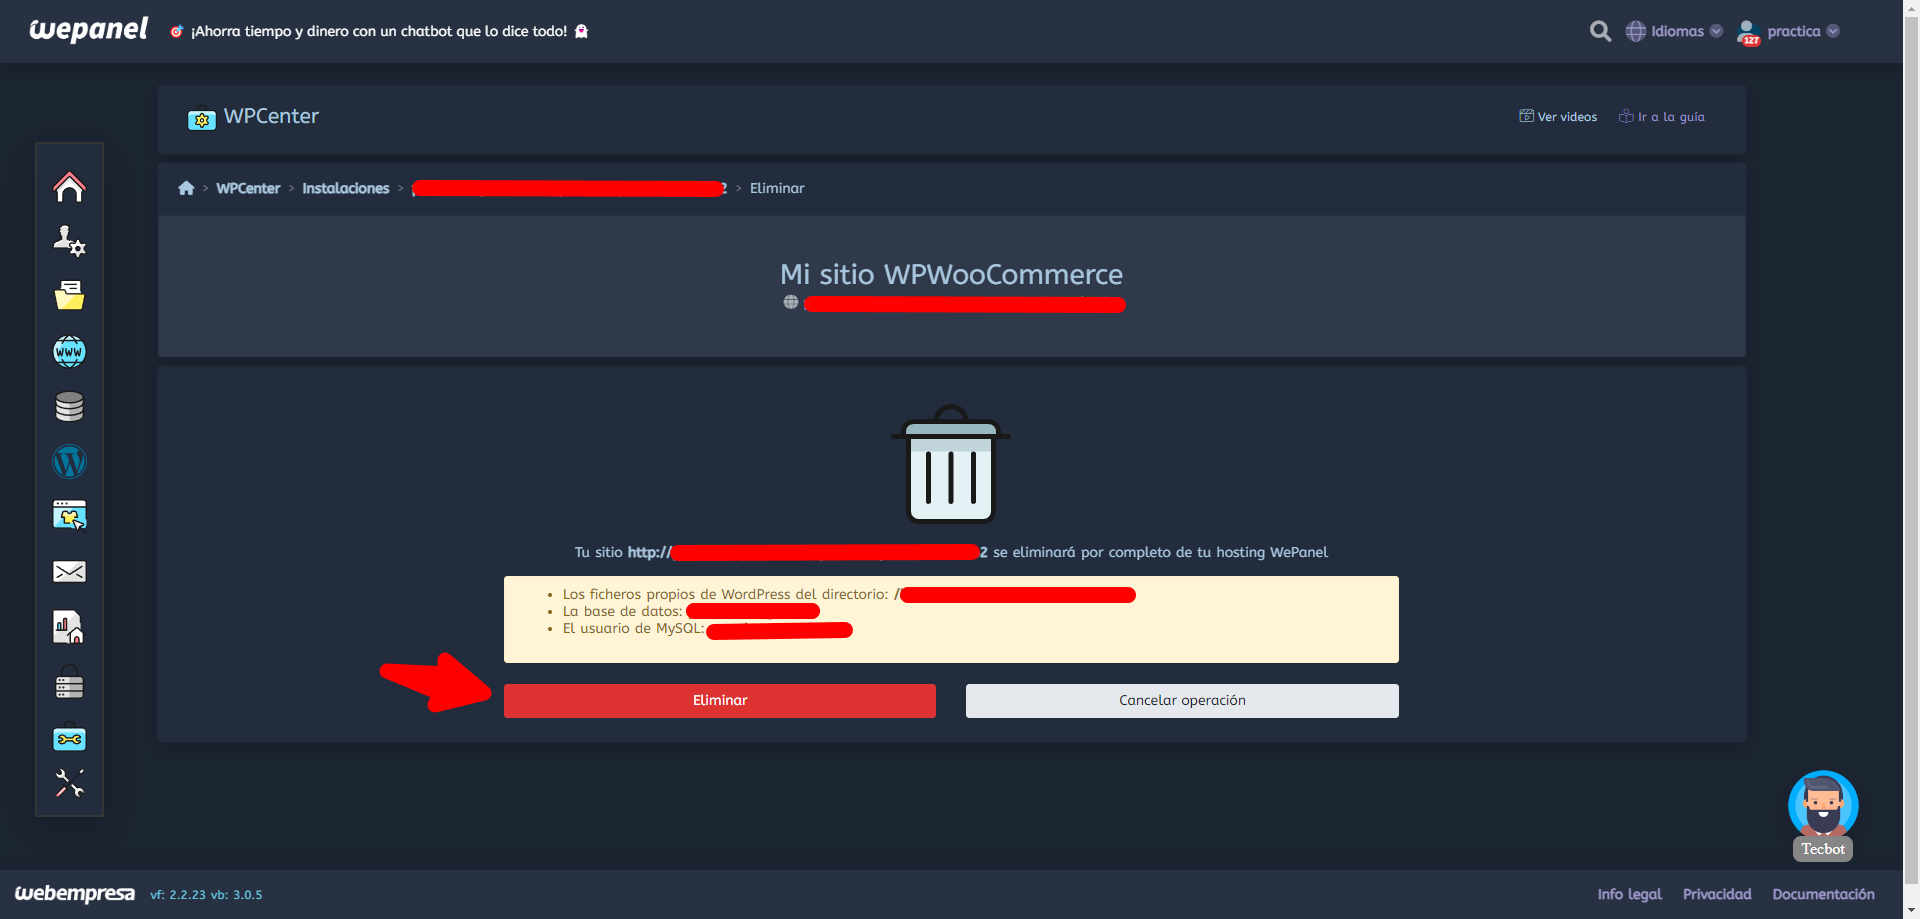Image resolution: width=1920 pixels, height=919 pixels.
Task: Open the Idiomas language dropdown
Action: point(1675,31)
